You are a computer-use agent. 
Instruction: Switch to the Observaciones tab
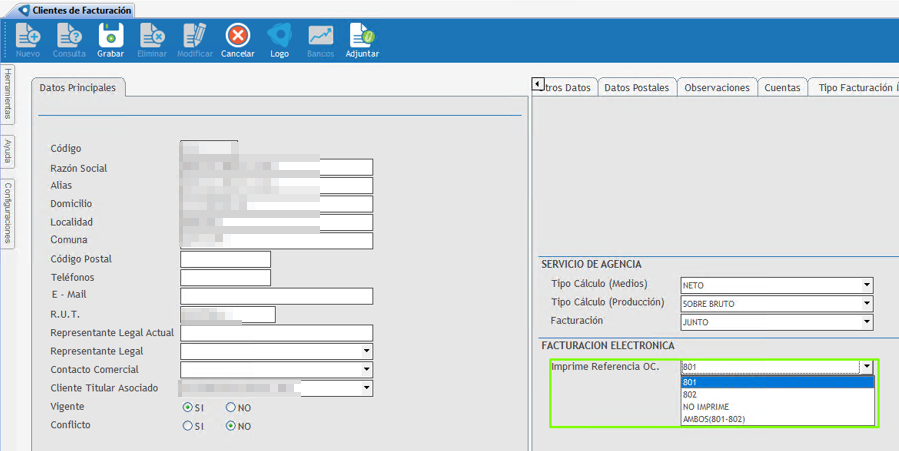pyautogui.click(x=717, y=88)
